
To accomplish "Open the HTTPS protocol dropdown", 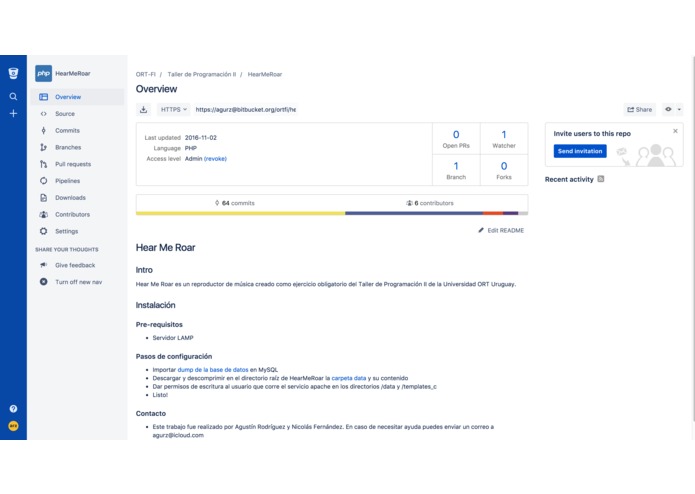I will [173, 109].
